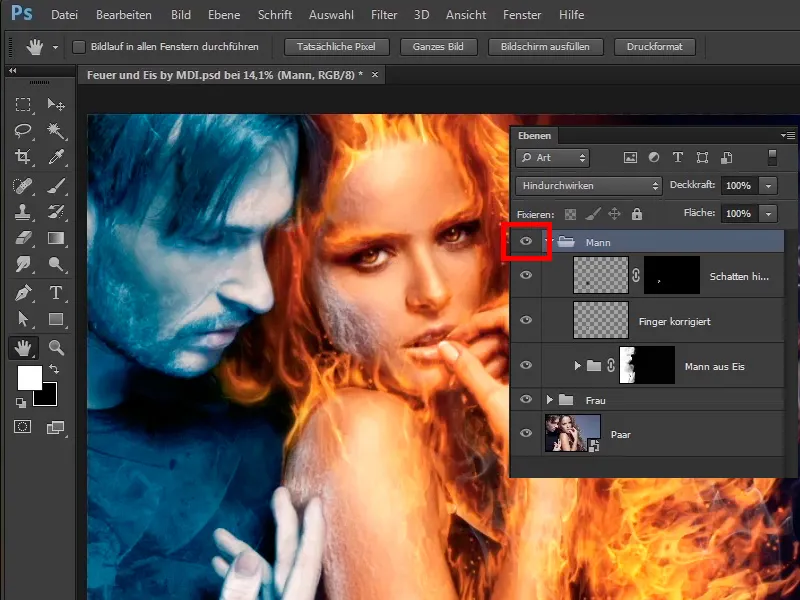The height and width of the screenshot is (600, 800).
Task: Click the Ganzes Bild button
Action: (438, 47)
